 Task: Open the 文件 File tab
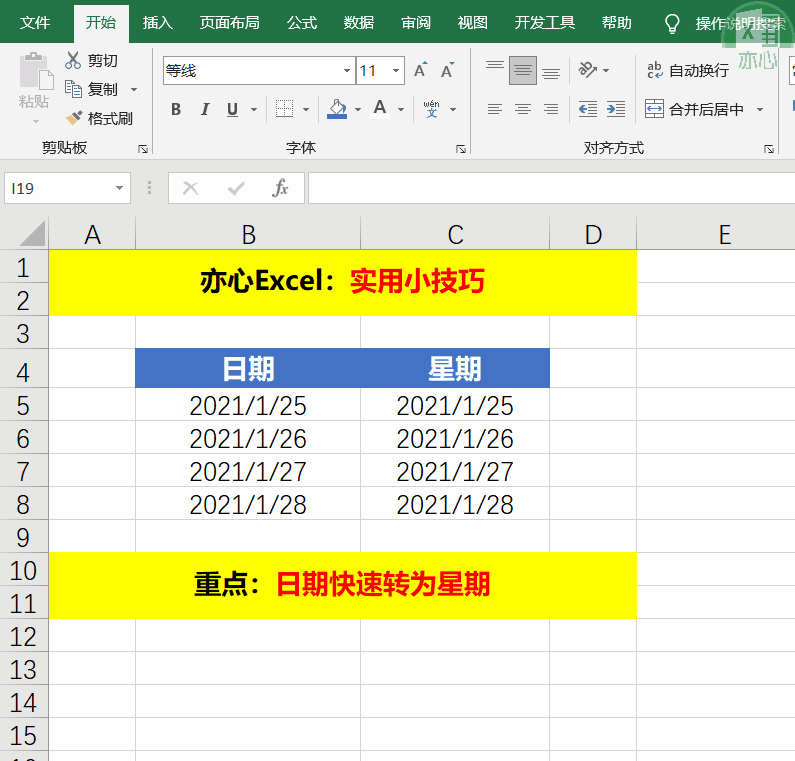34,23
